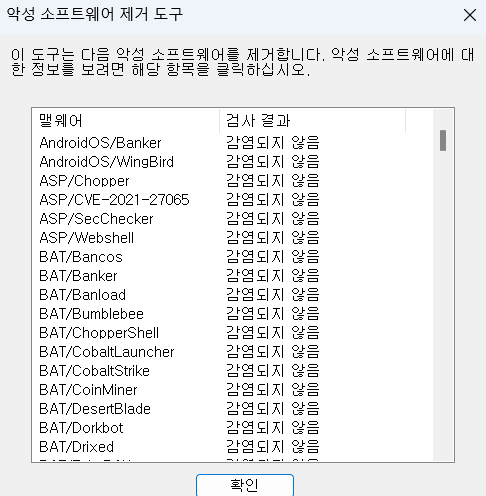Click the 감염되지 않음 result beside BAT/CoinMiner
The width and height of the screenshot is (486, 496).
coord(273,390)
